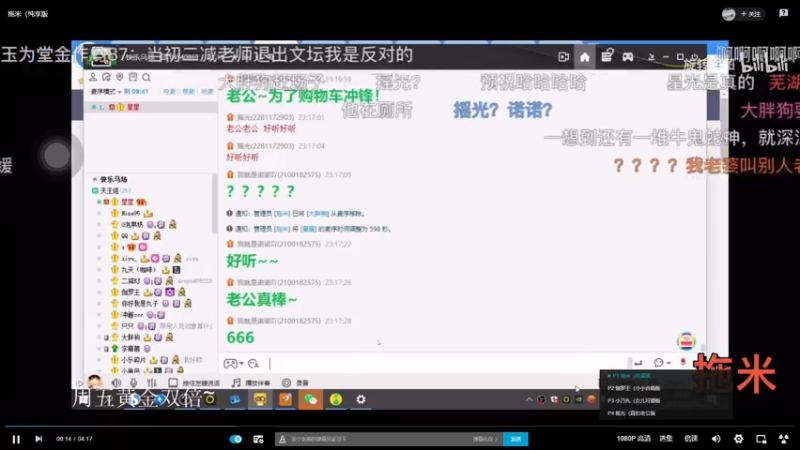
Task: Open the 1080P quality selector
Action: pos(633,439)
